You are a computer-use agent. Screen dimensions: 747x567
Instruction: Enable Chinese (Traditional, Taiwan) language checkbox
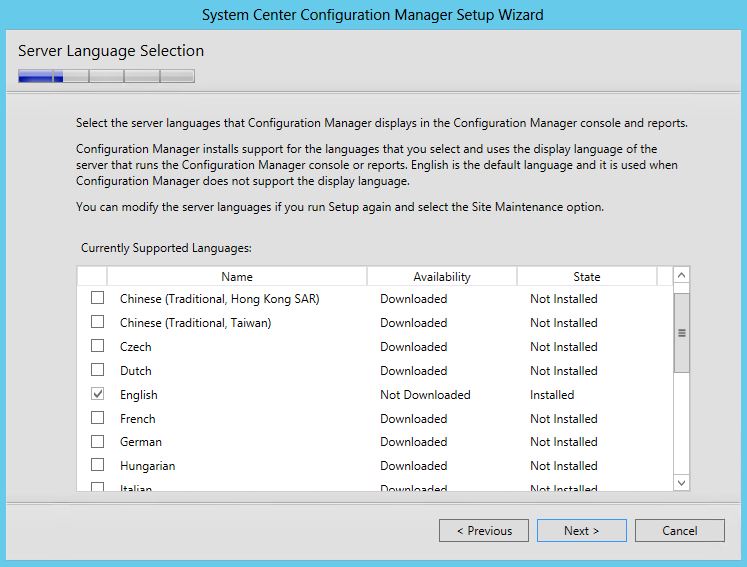pos(98,322)
